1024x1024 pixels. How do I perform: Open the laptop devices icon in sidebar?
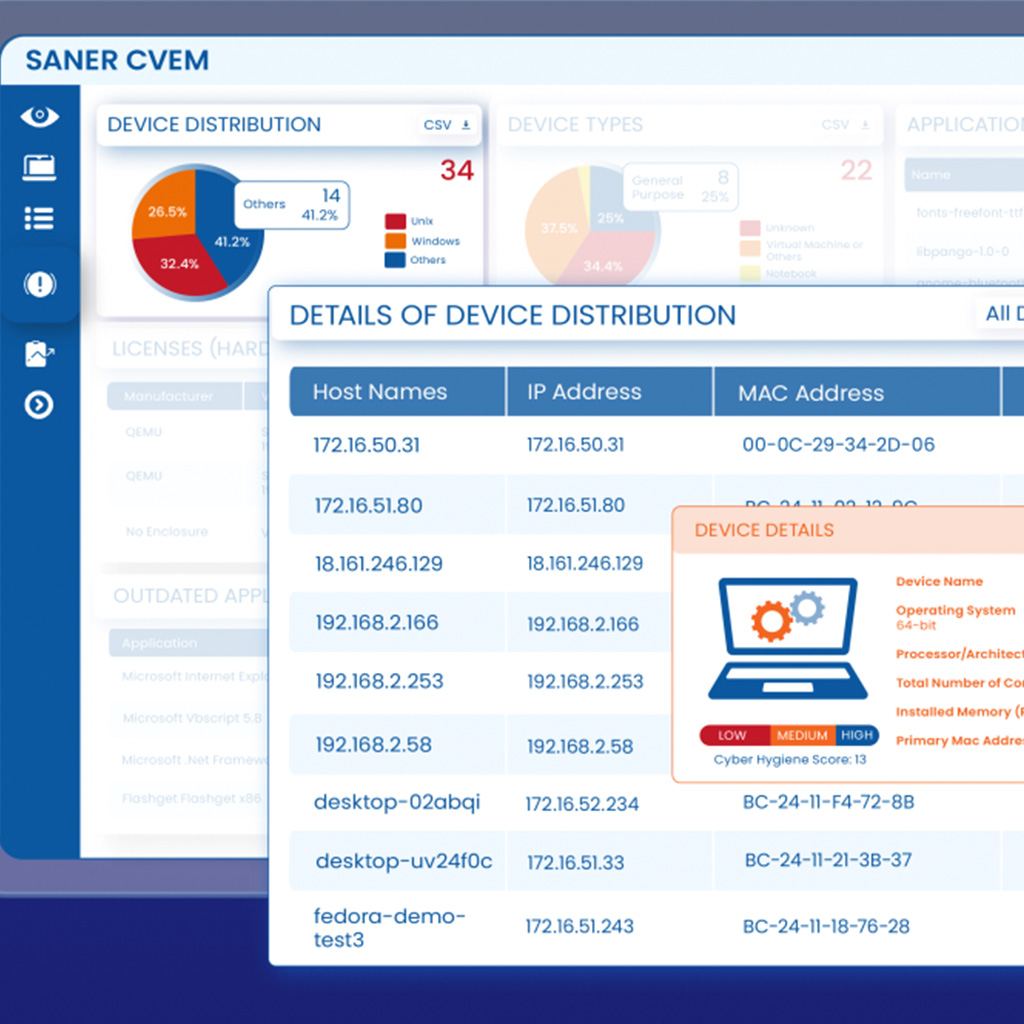click(39, 168)
